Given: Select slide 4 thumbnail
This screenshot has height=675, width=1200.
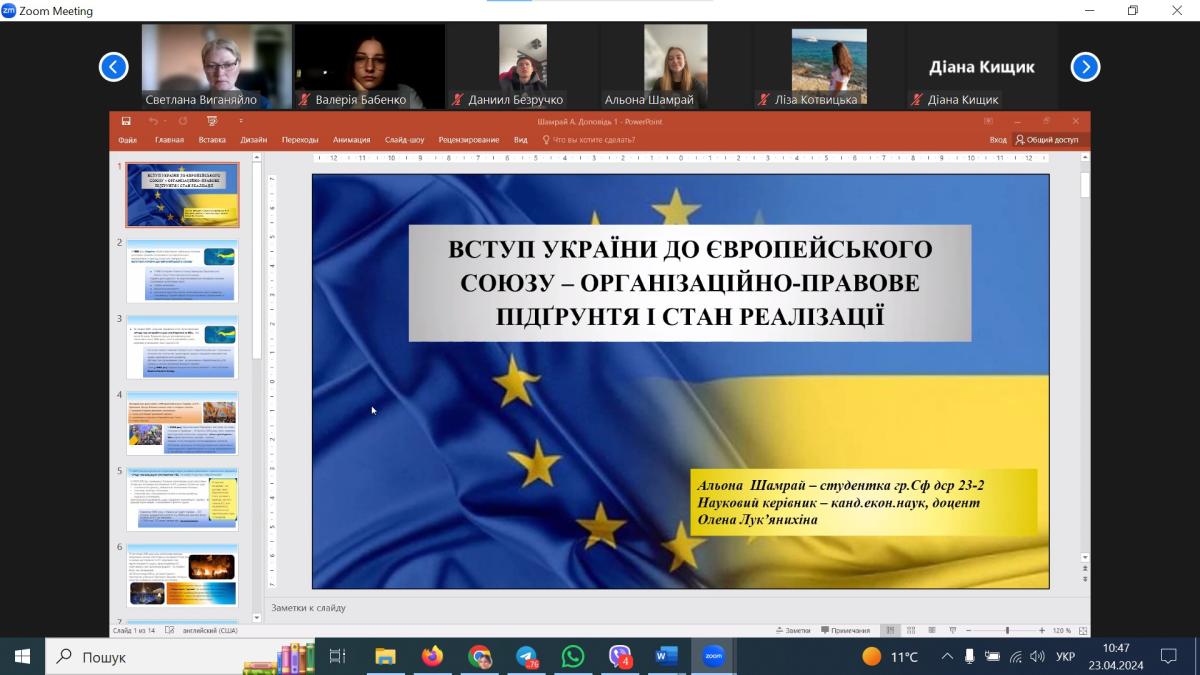Looking at the screenshot, I should [x=182, y=423].
